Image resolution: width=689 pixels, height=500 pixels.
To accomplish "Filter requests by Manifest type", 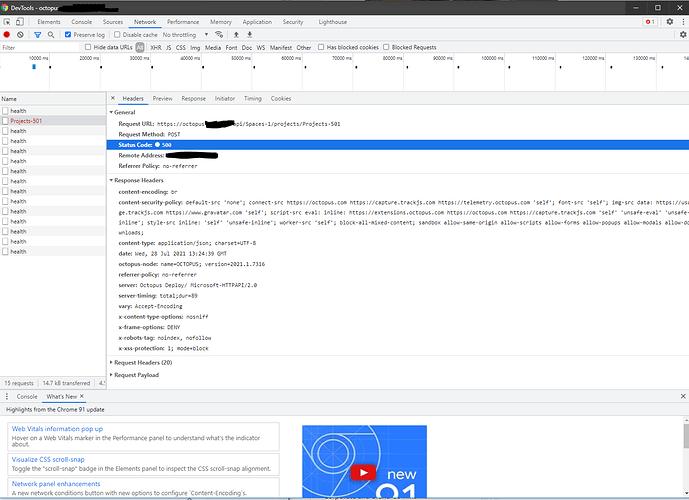I will tap(281, 47).
